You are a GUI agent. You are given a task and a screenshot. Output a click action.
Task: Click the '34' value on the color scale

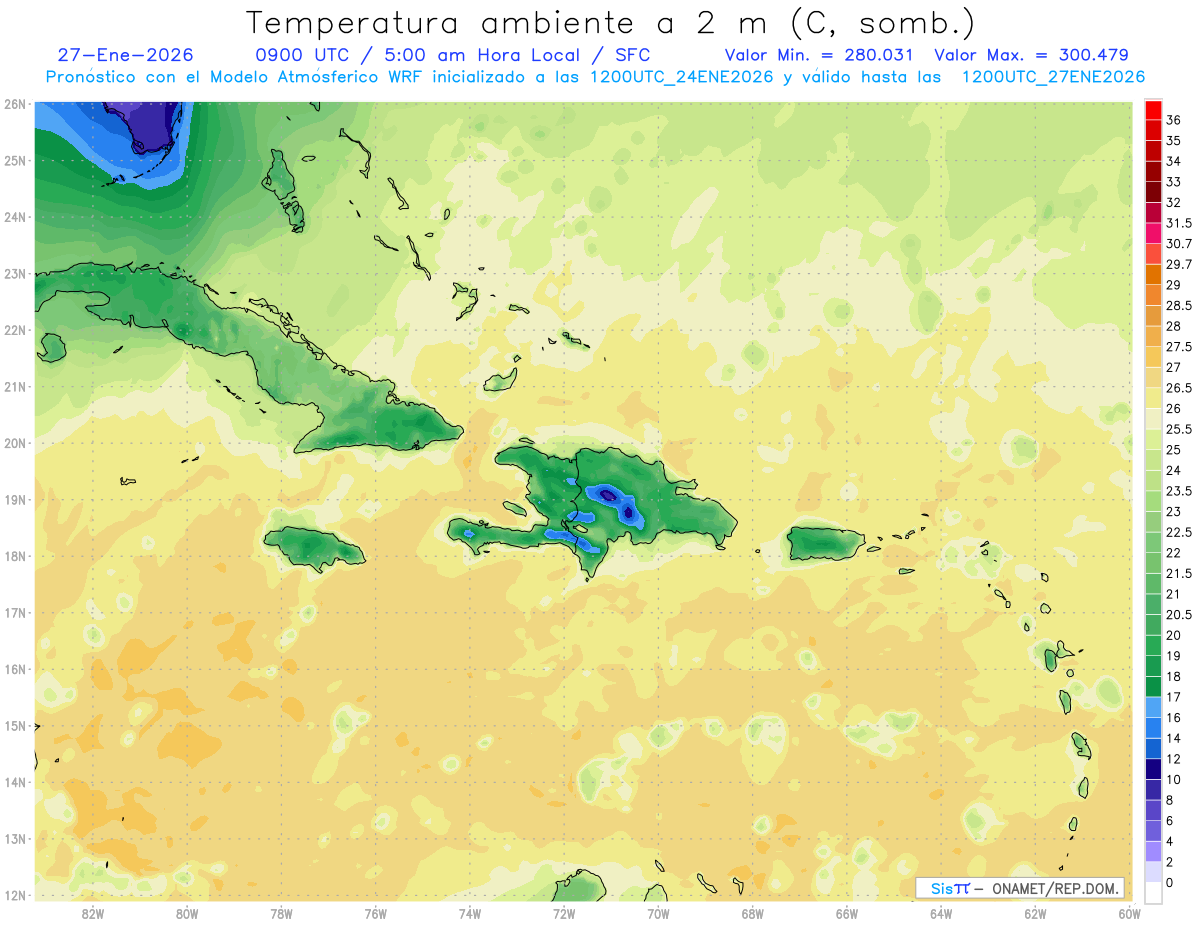pyautogui.click(x=1173, y=161)
